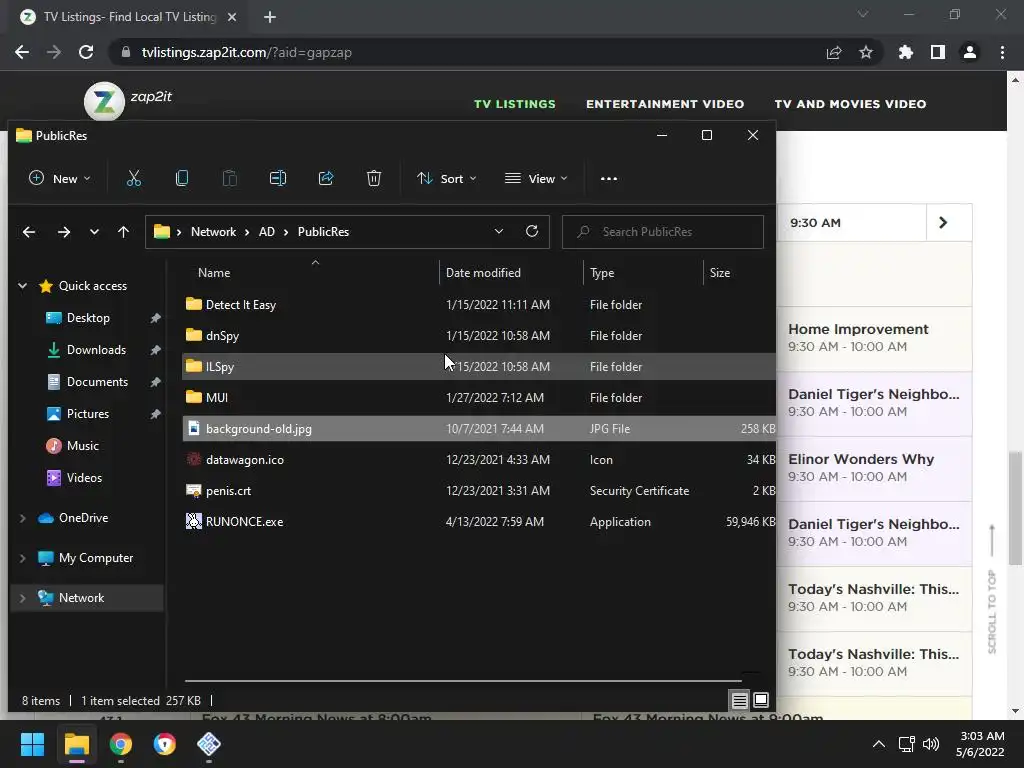1024x768 pixels.
Task: Sort by the Type column header
Action: 602,273
